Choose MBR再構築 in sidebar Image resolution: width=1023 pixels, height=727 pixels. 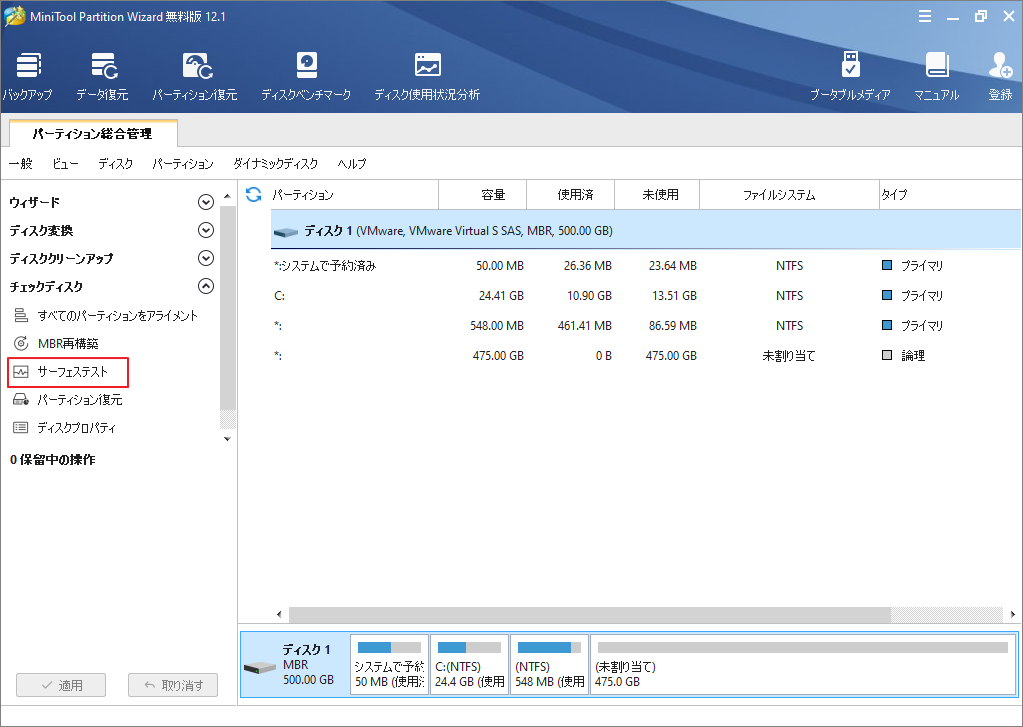(x=56, y=343)
